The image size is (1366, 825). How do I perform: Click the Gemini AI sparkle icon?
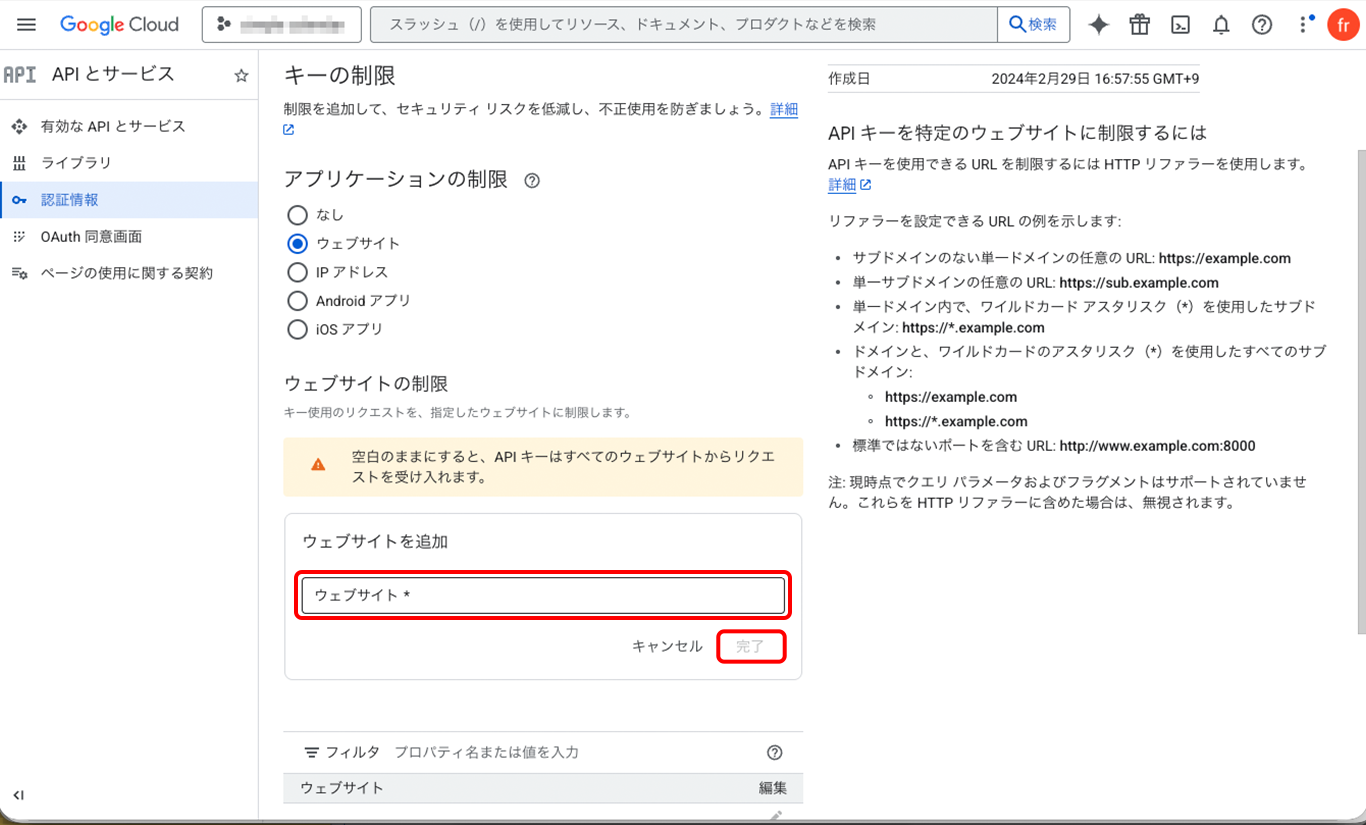click(1098, 25)
